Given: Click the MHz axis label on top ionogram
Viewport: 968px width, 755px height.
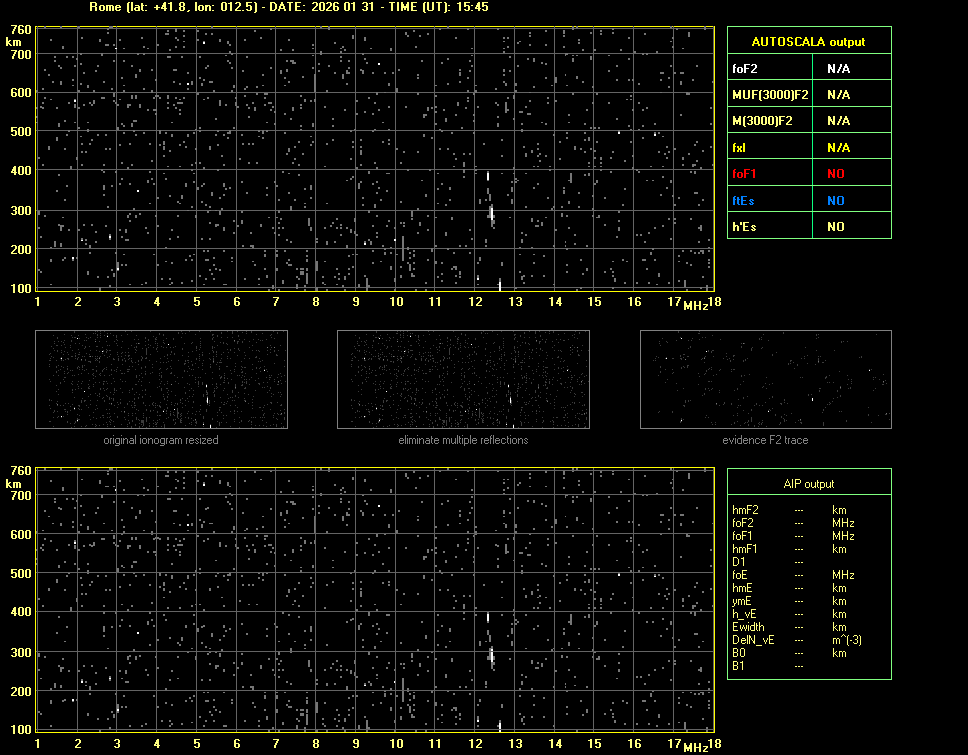Looking at the screenshot, I should [695, 304].
